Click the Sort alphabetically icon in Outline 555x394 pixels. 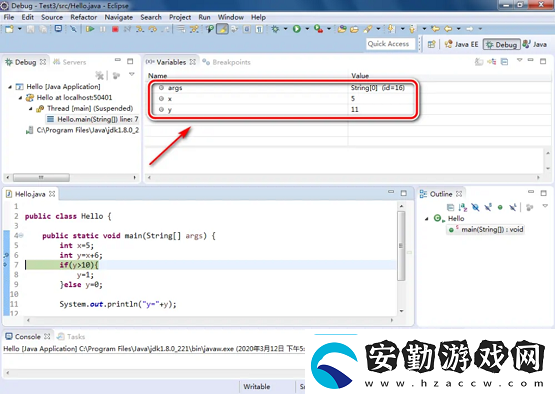pos(463,207)
